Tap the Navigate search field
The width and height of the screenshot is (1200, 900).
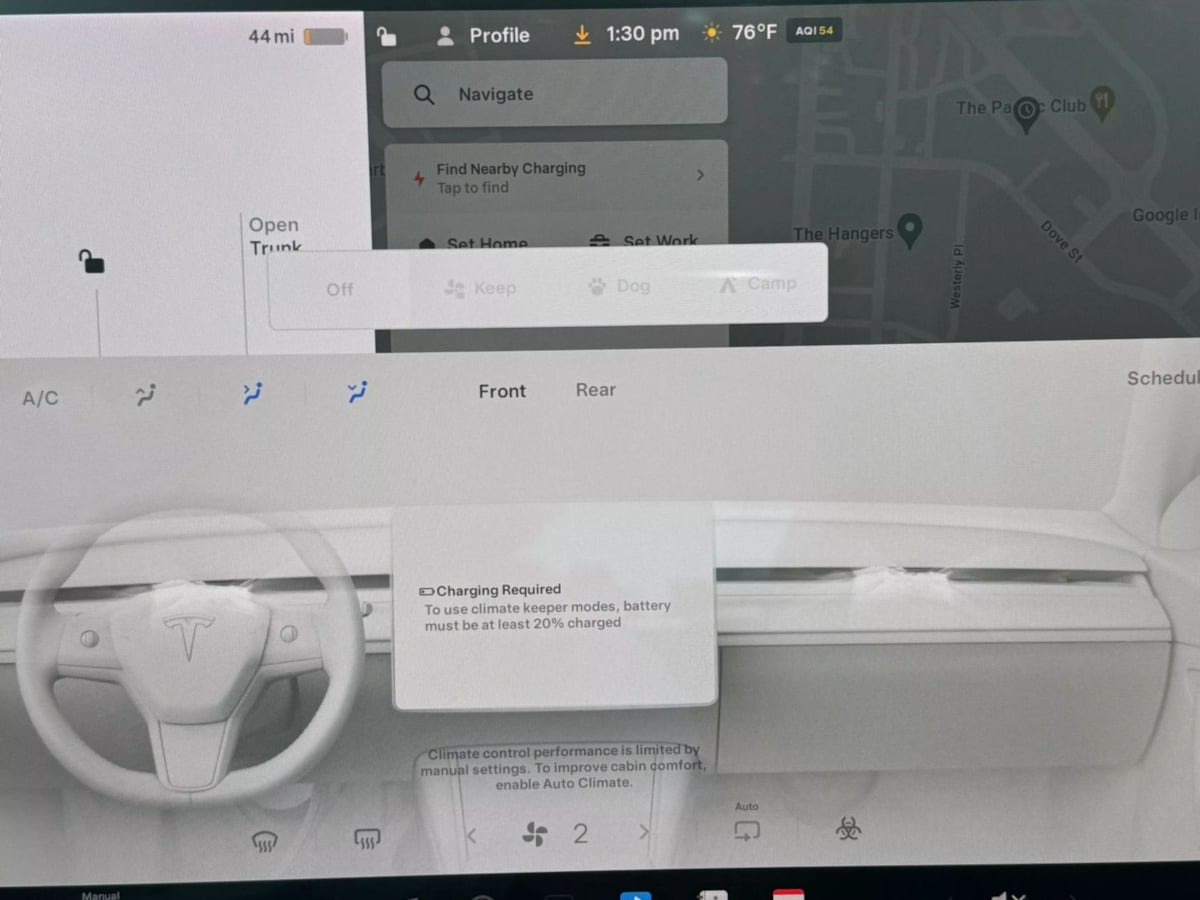pyautogui.click(x=555, y=94)
